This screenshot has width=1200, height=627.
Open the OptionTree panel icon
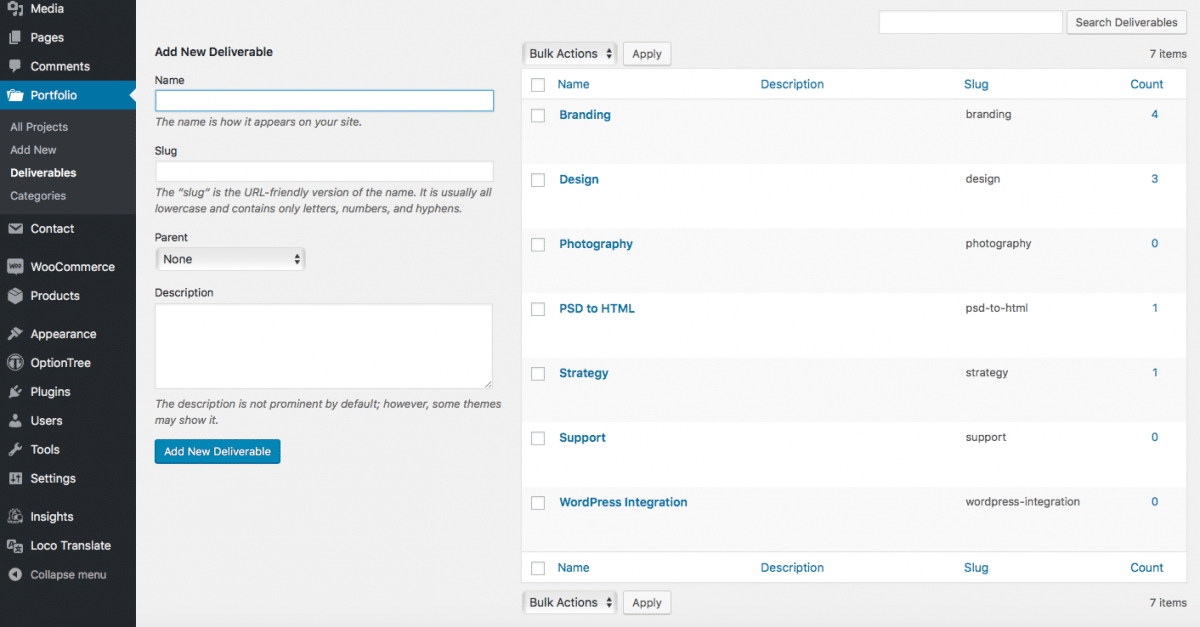pyautogui.click(x=17, y=362)
